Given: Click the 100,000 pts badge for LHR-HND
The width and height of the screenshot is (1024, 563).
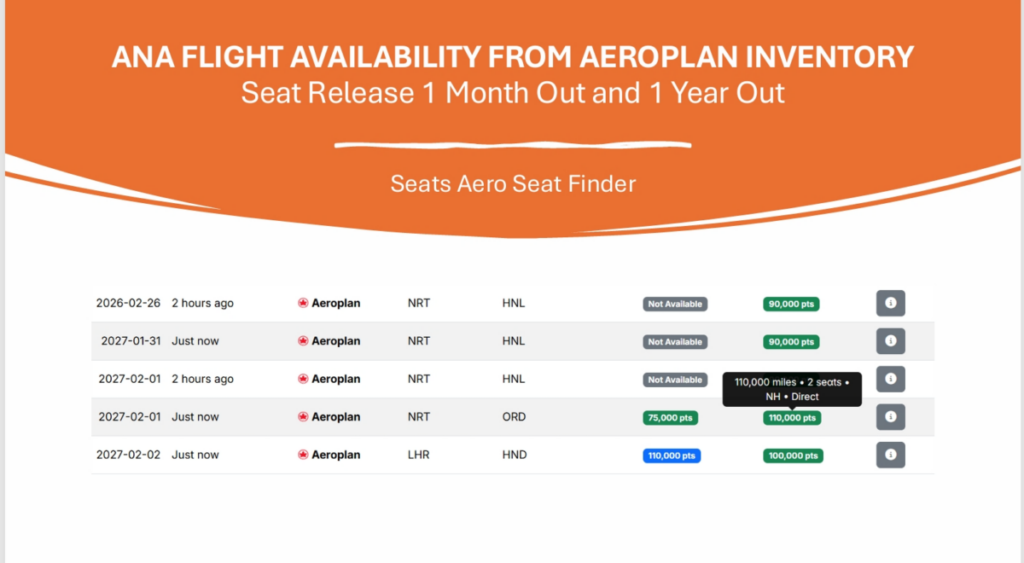Looking at the screenshot, I should click(792, 456).
